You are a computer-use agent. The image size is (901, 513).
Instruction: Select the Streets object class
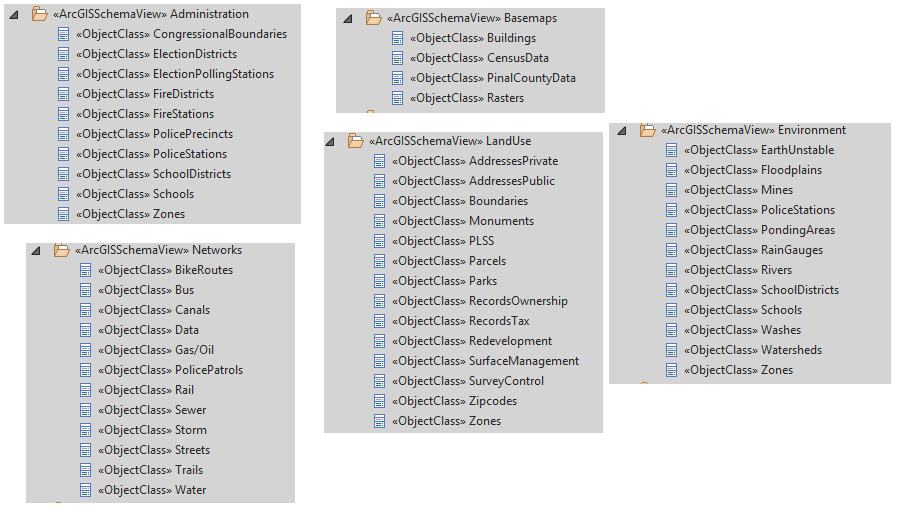click(x=154, y=450)
